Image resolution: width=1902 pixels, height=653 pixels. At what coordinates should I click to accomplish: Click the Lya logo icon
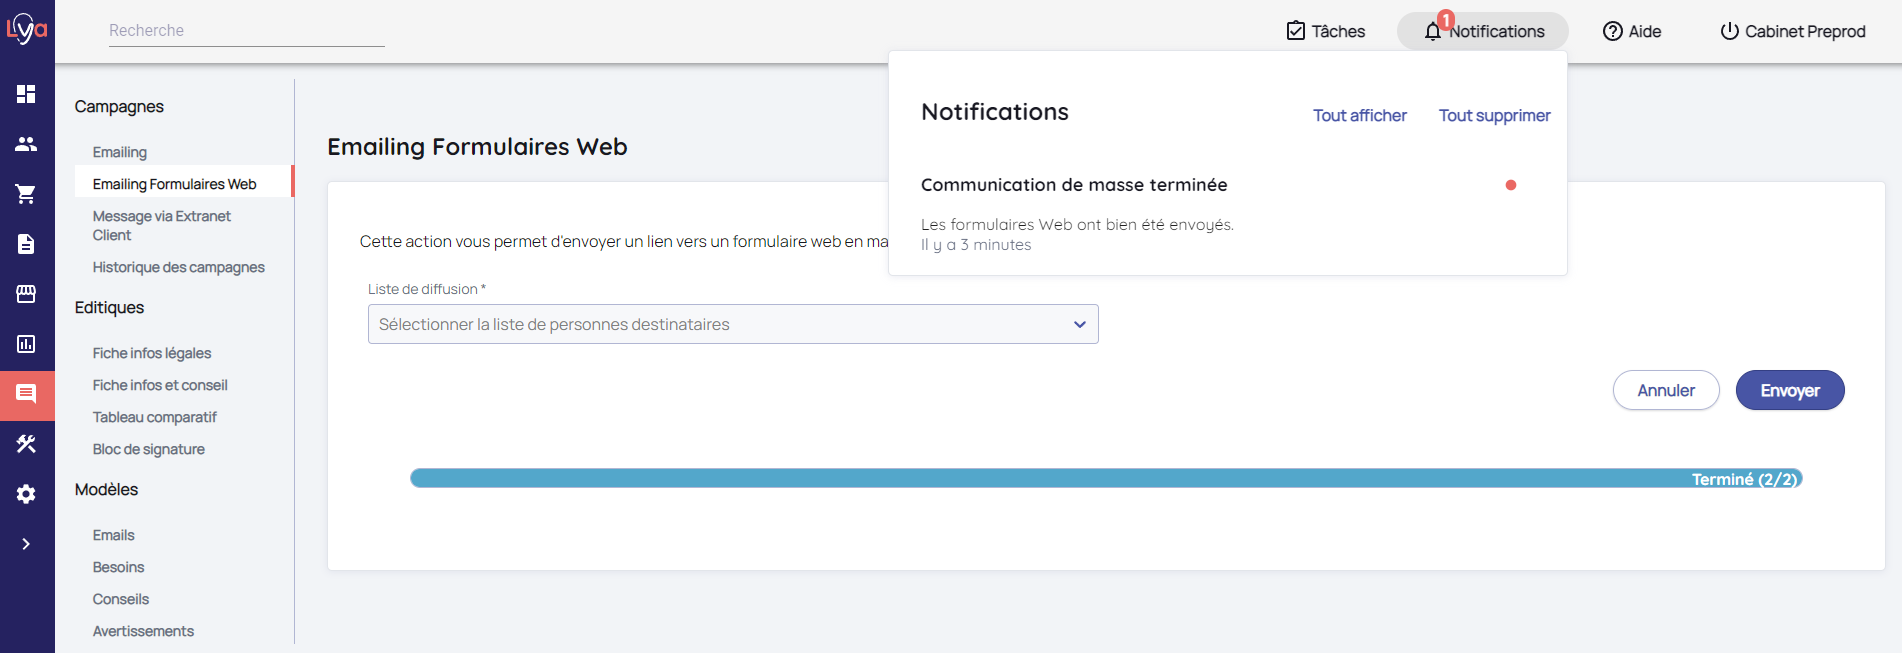tap(27, 29)
